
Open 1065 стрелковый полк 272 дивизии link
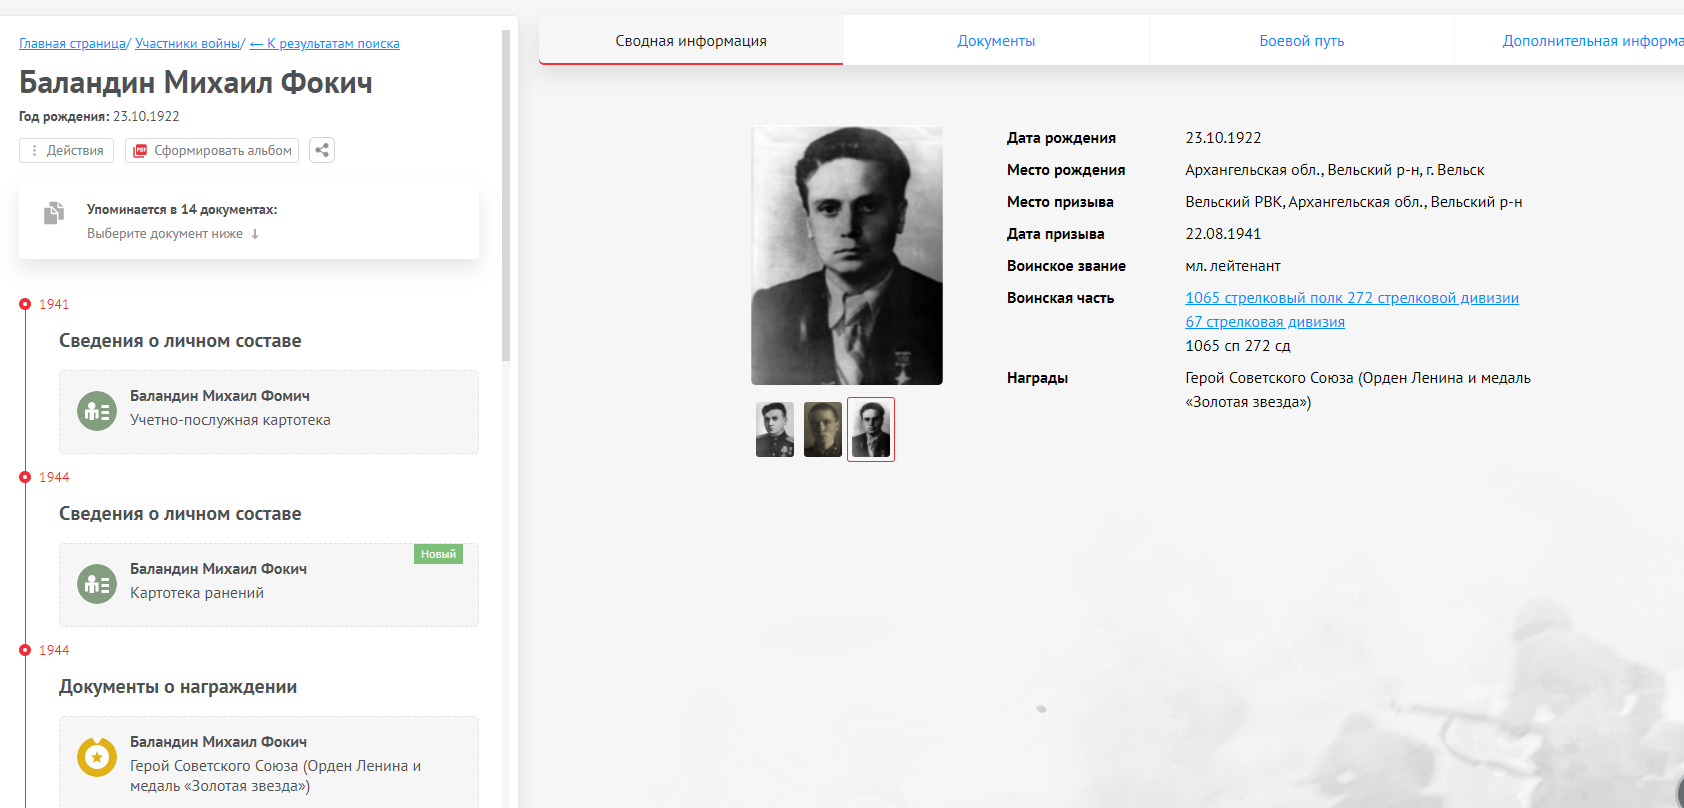[1352, 298]
